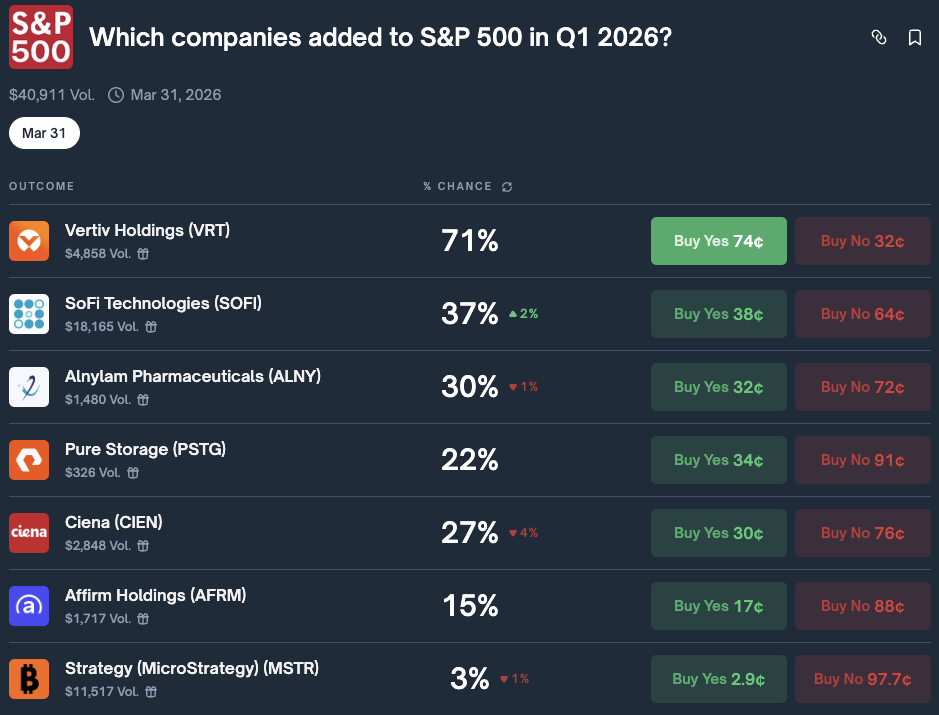Click Buy Yes 32¢ for Alnylam
Image resolution: width=939 pixels, height=715 pixels.
718,387
